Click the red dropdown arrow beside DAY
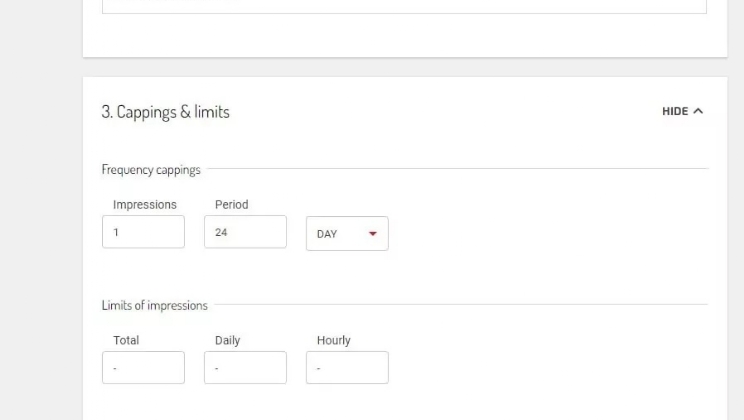The height and width of the screenshot is (420, 744). pyautogui.click(x=373, y=234)
